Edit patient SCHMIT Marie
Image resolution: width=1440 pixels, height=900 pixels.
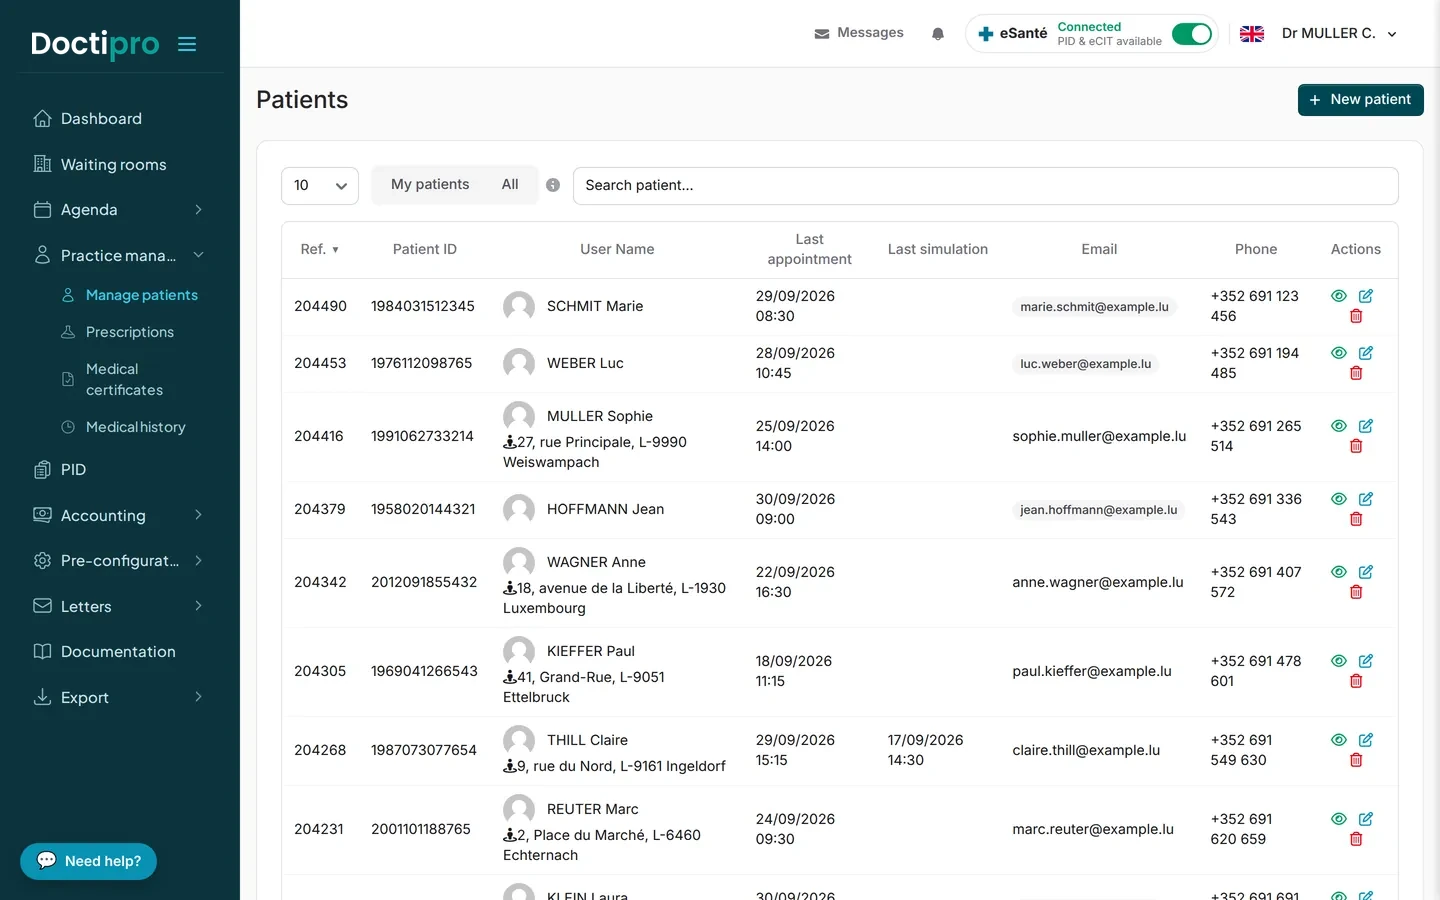pyautogui.click(x=1366, y=296)
